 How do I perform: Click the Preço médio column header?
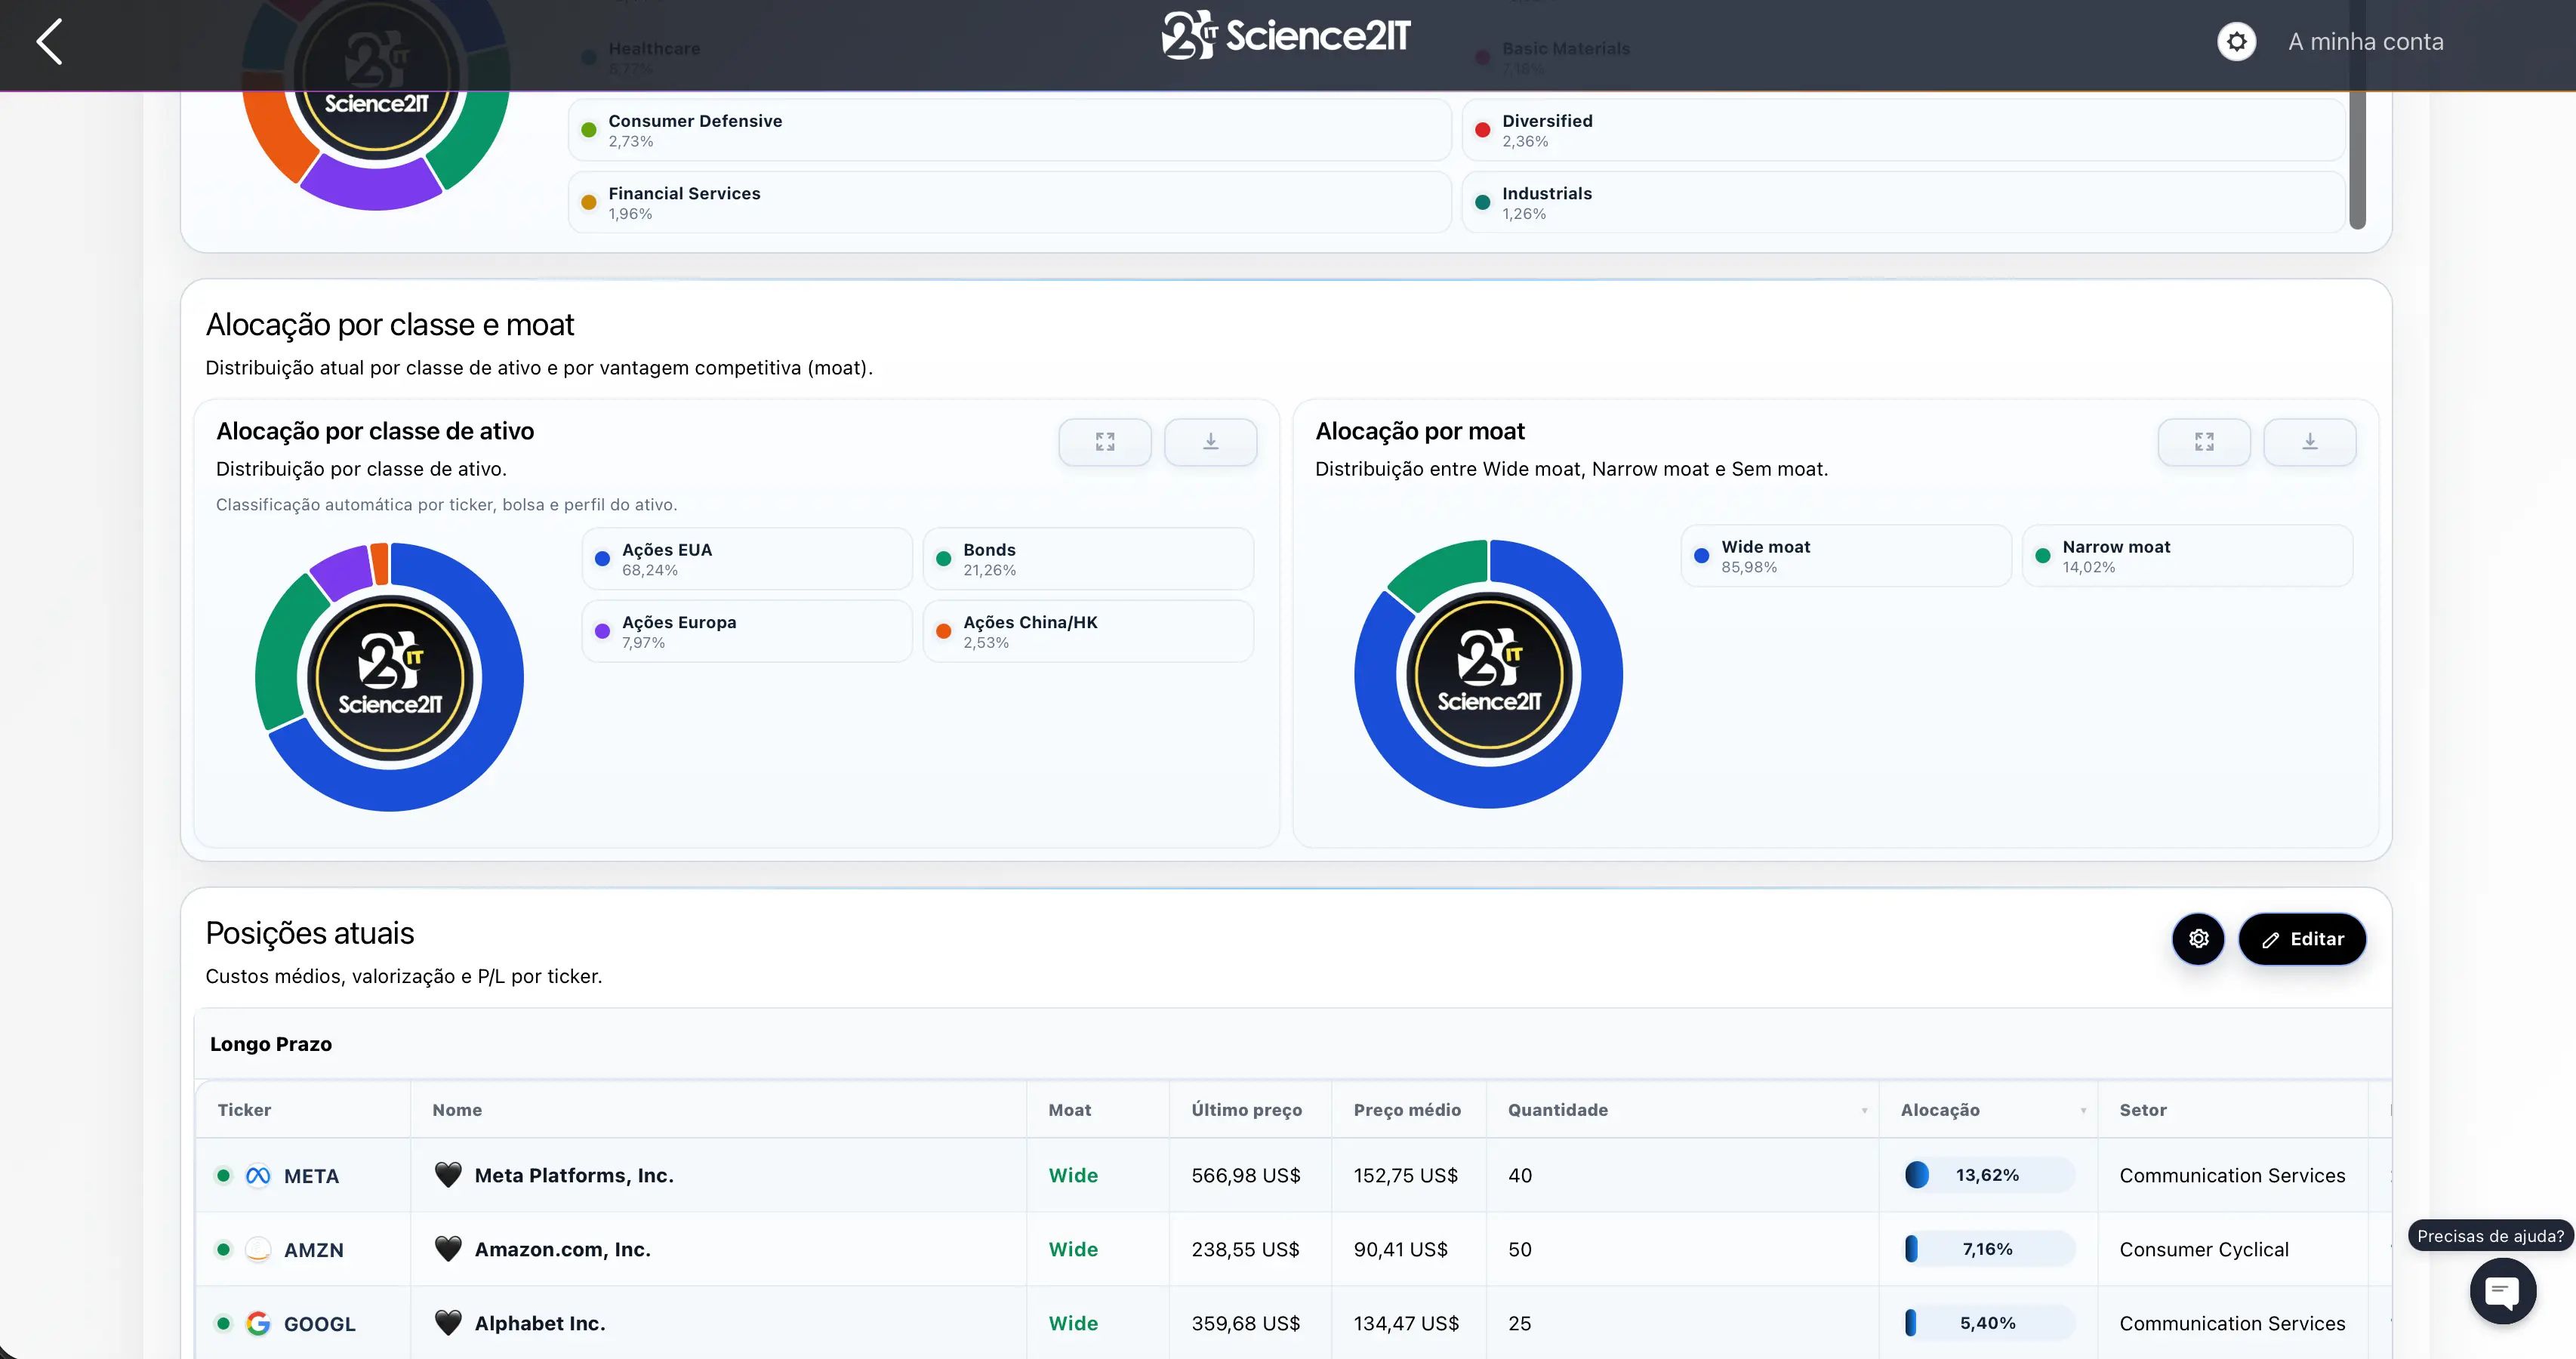[x=1407, y=1110]
